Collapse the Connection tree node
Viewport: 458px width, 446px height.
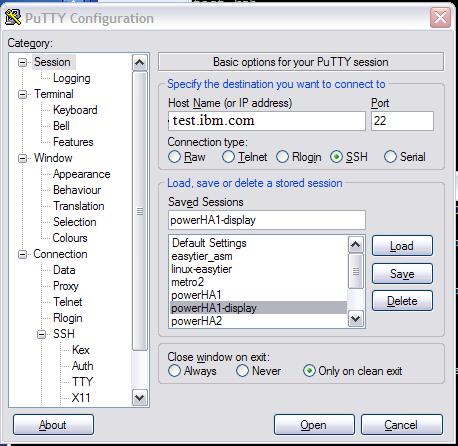click(x=22, y=254)
